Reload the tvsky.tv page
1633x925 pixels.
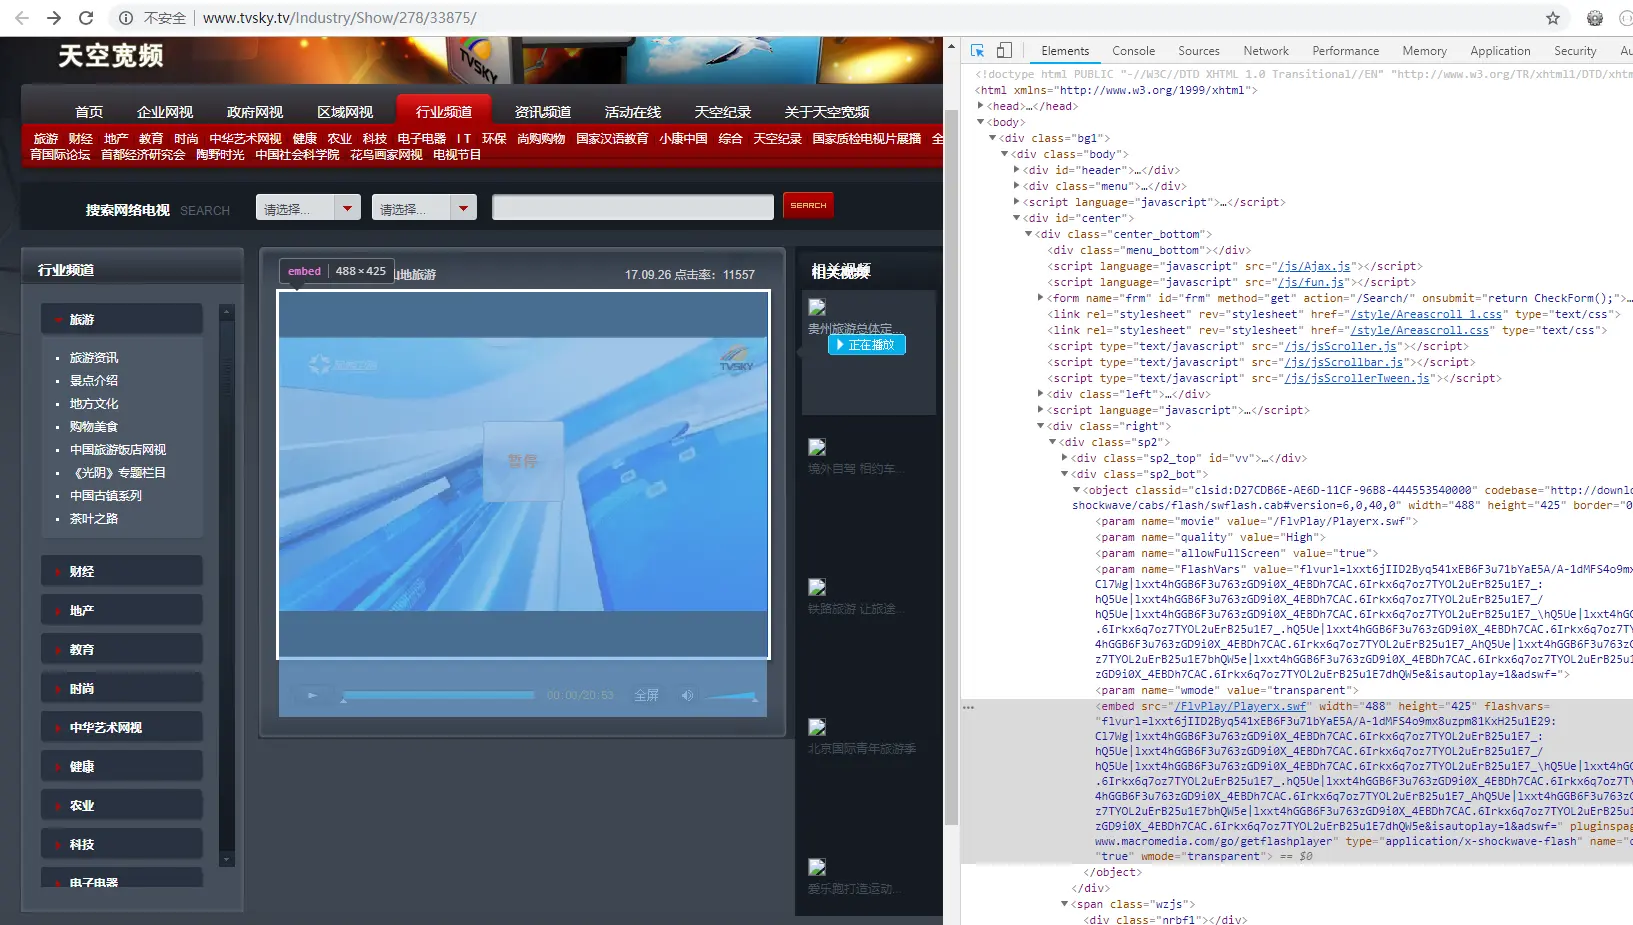(x=86, y=18)
